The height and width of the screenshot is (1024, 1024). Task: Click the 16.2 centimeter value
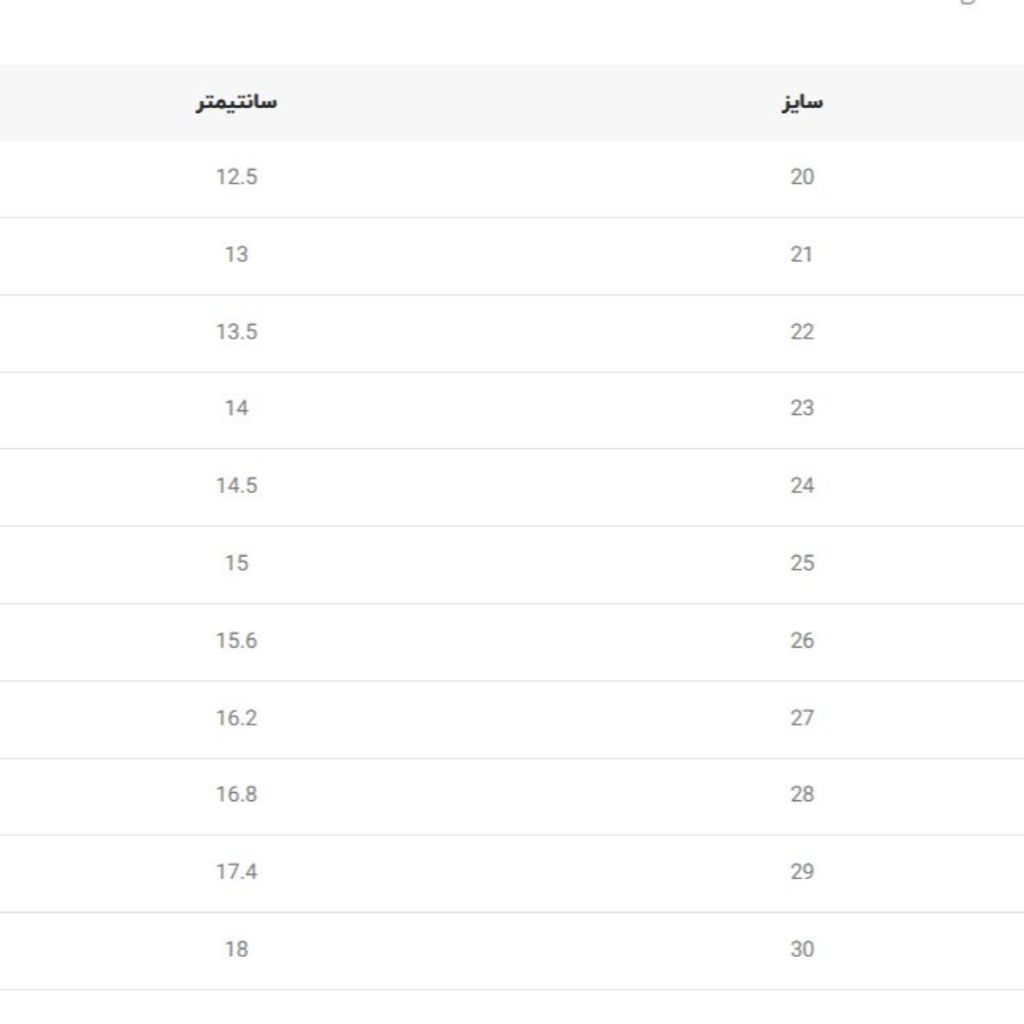pos(236,718)
